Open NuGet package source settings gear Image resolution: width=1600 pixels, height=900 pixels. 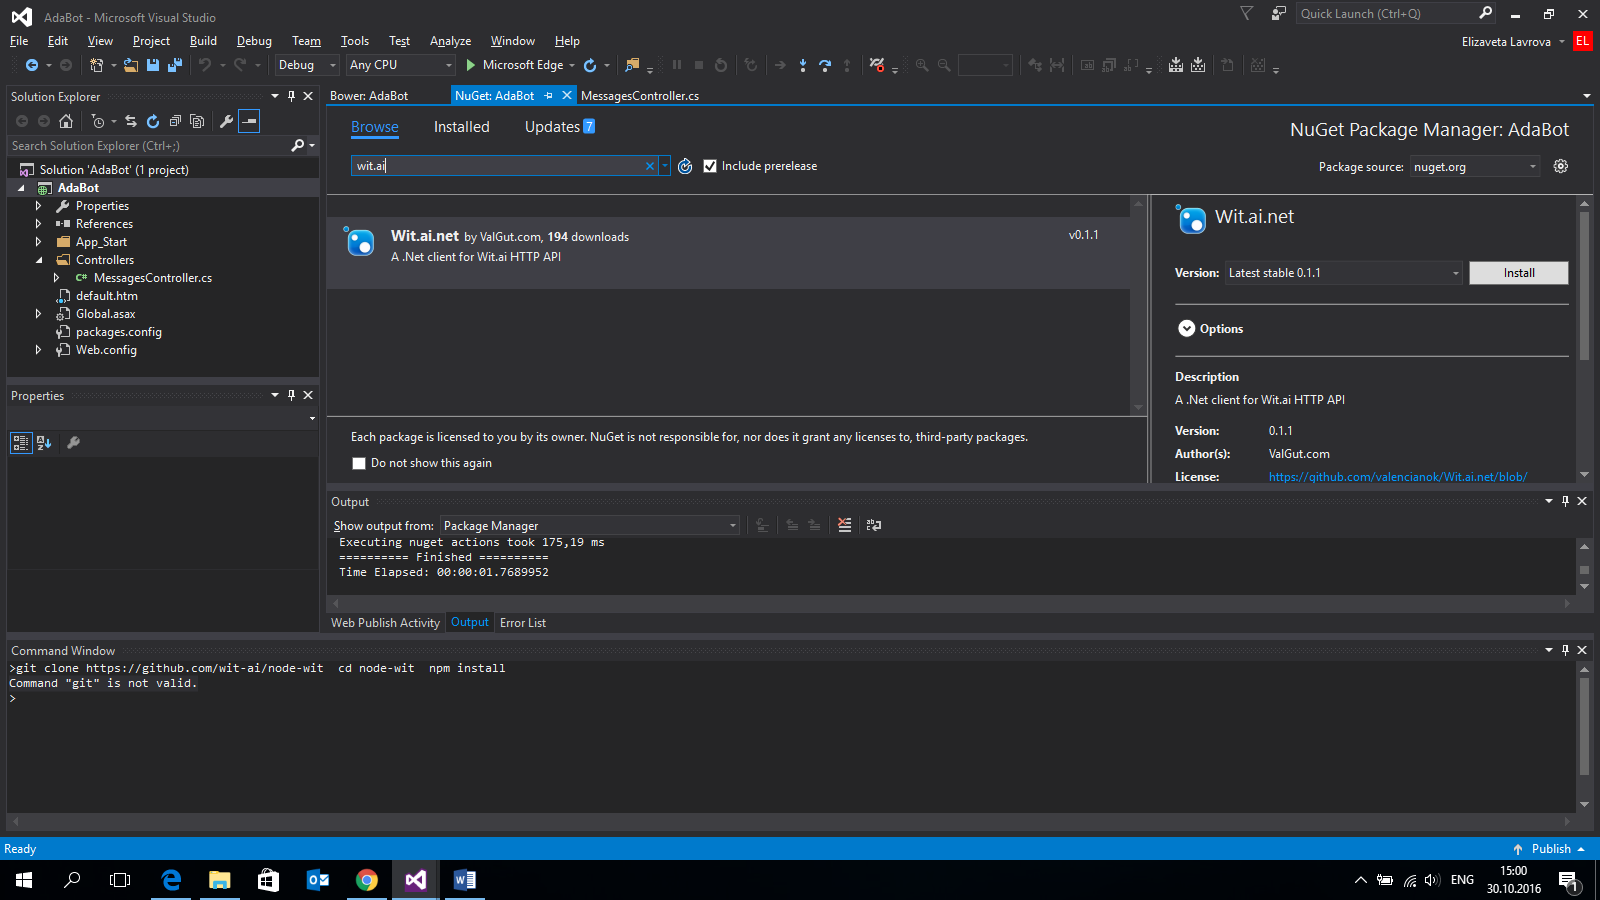(x=1561, y=166)
